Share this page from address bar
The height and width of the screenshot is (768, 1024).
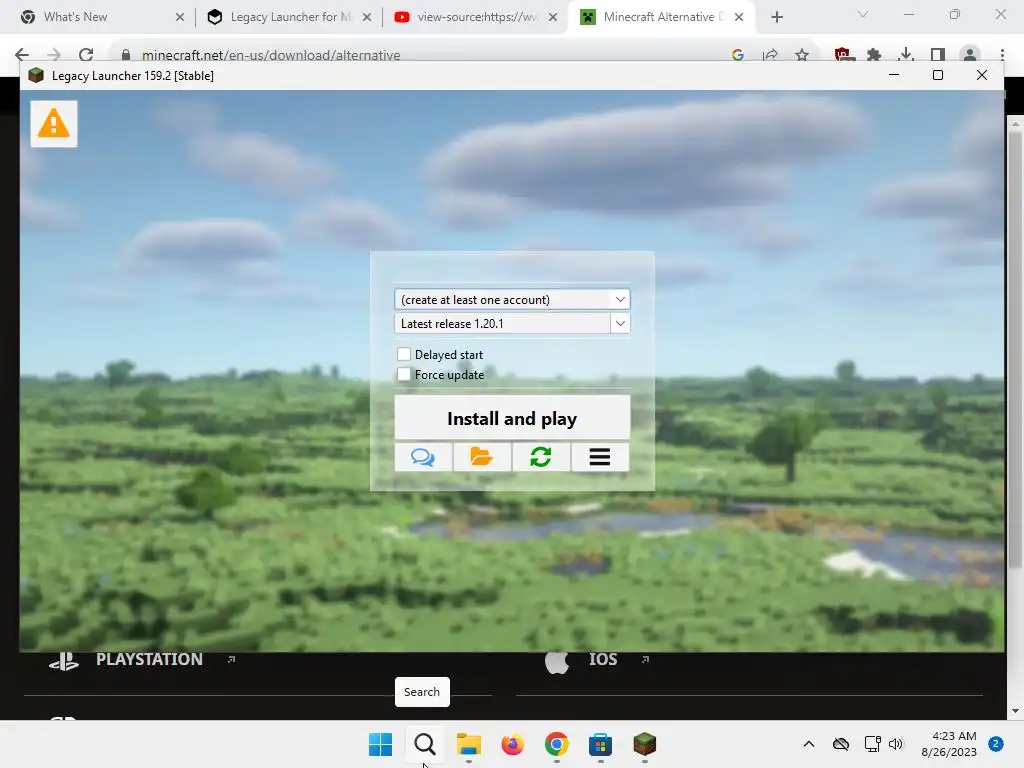point(770,55)
